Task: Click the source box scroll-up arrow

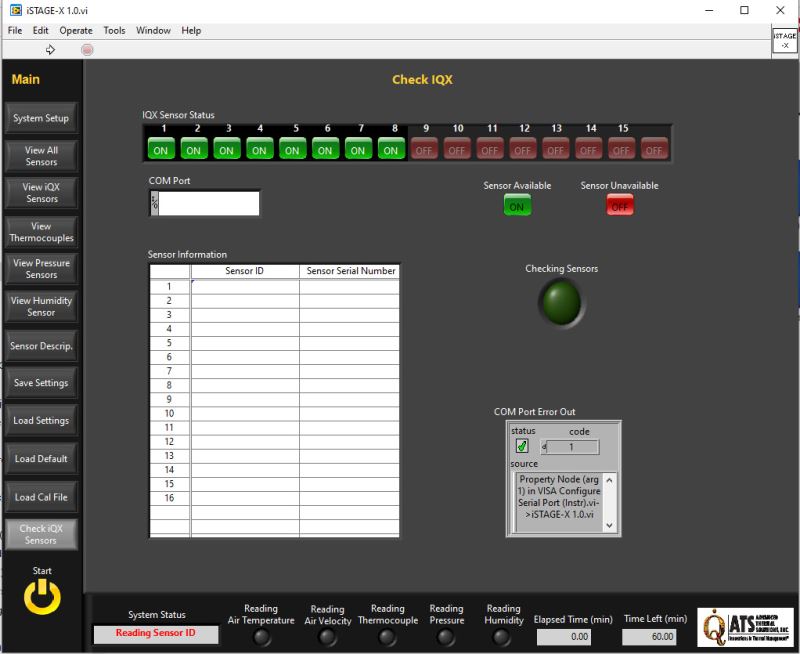Action: pyautogui.click(x=609, y=480)
